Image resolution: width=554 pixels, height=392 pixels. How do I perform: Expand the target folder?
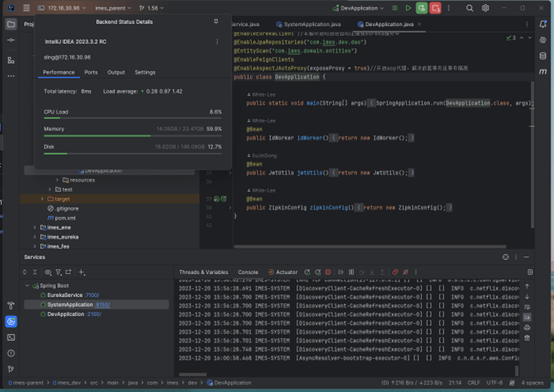tap(42, 199)
